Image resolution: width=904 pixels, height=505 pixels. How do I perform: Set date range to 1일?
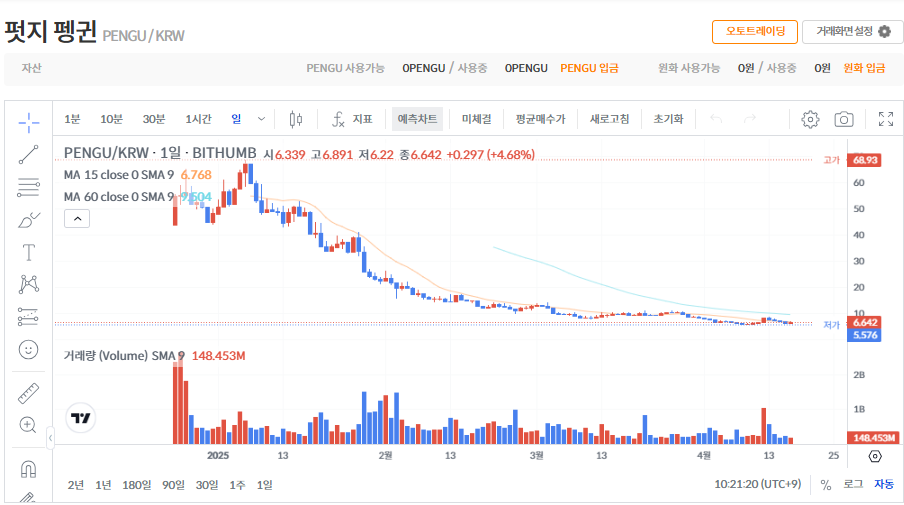click(x=265, y=485)
